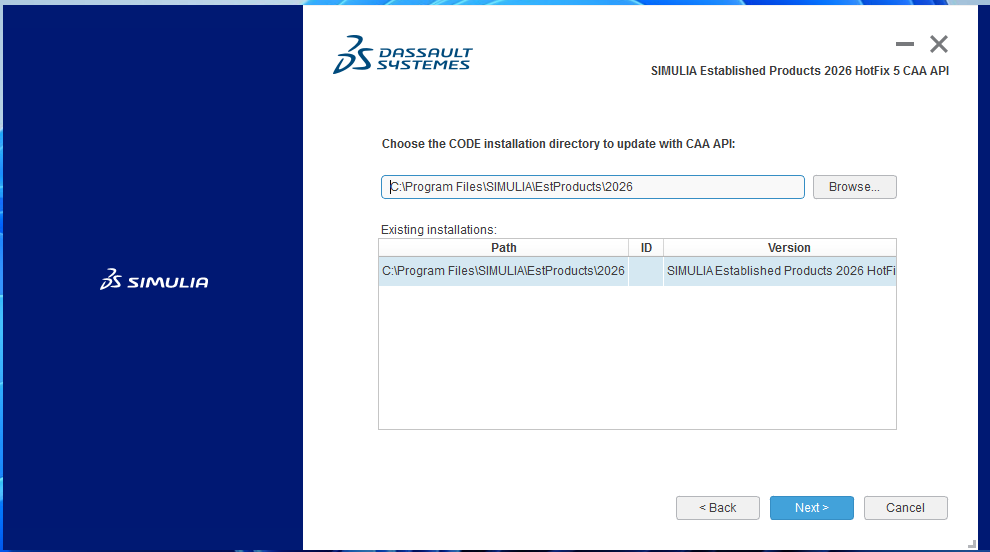Select the Path column header
Screen dimensions: 990x552
pos(503,248)
